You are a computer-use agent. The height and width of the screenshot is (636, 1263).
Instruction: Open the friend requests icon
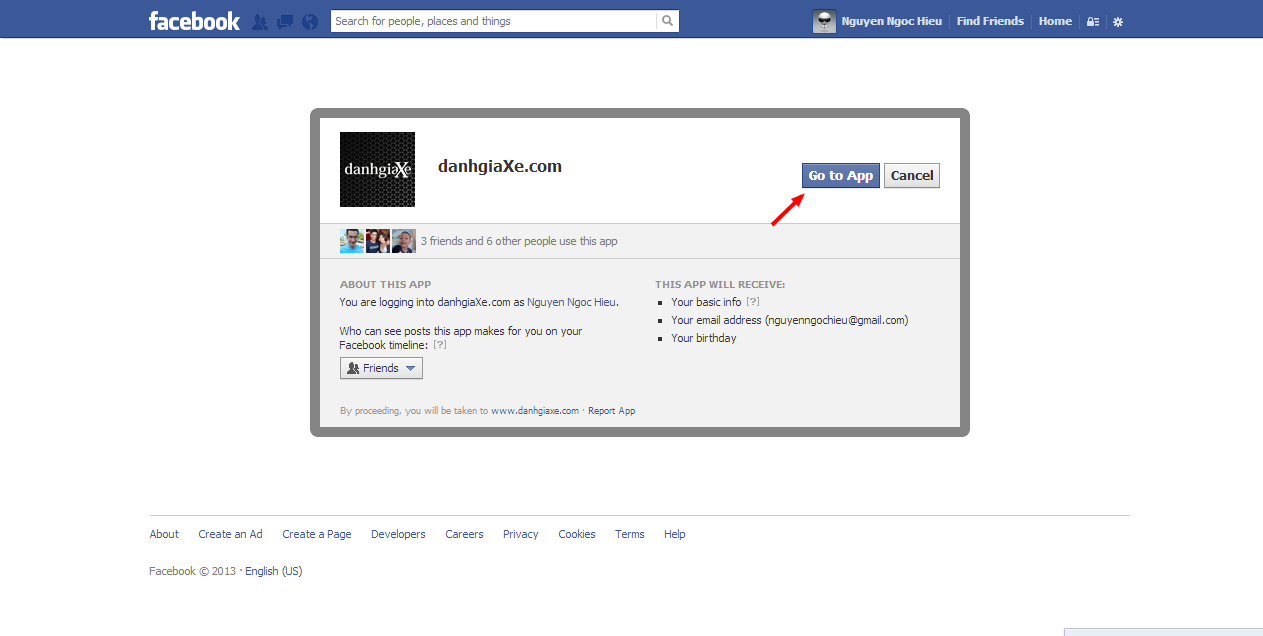click(260, 21)
